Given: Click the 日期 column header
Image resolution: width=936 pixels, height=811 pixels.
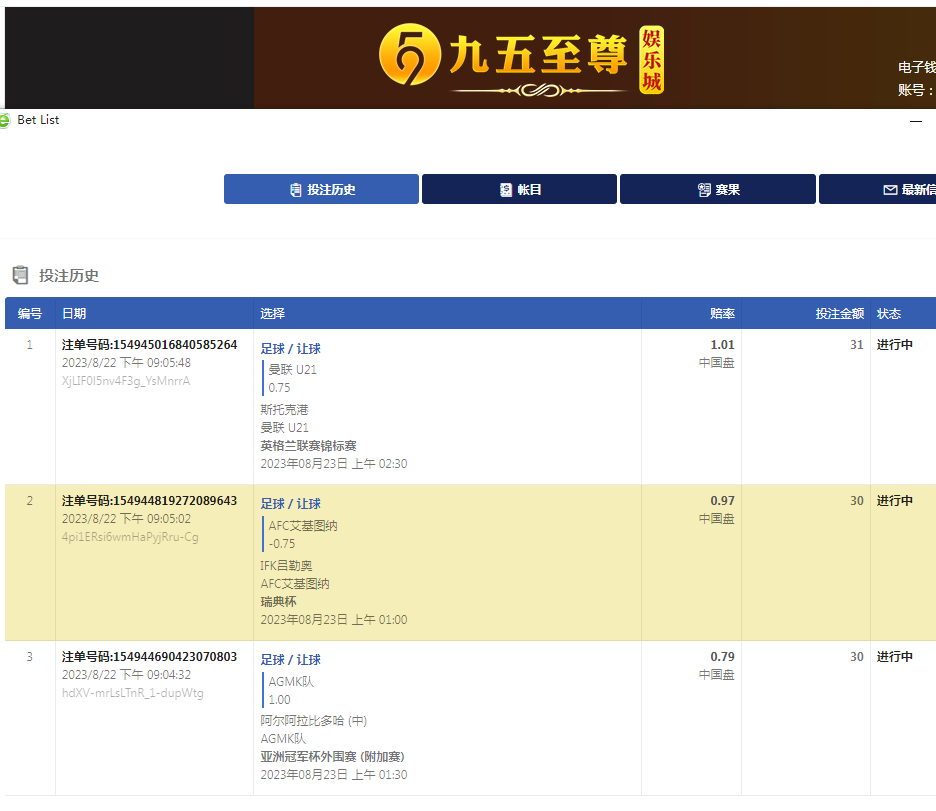Looking at the screenshot, I should click(74, 314).
